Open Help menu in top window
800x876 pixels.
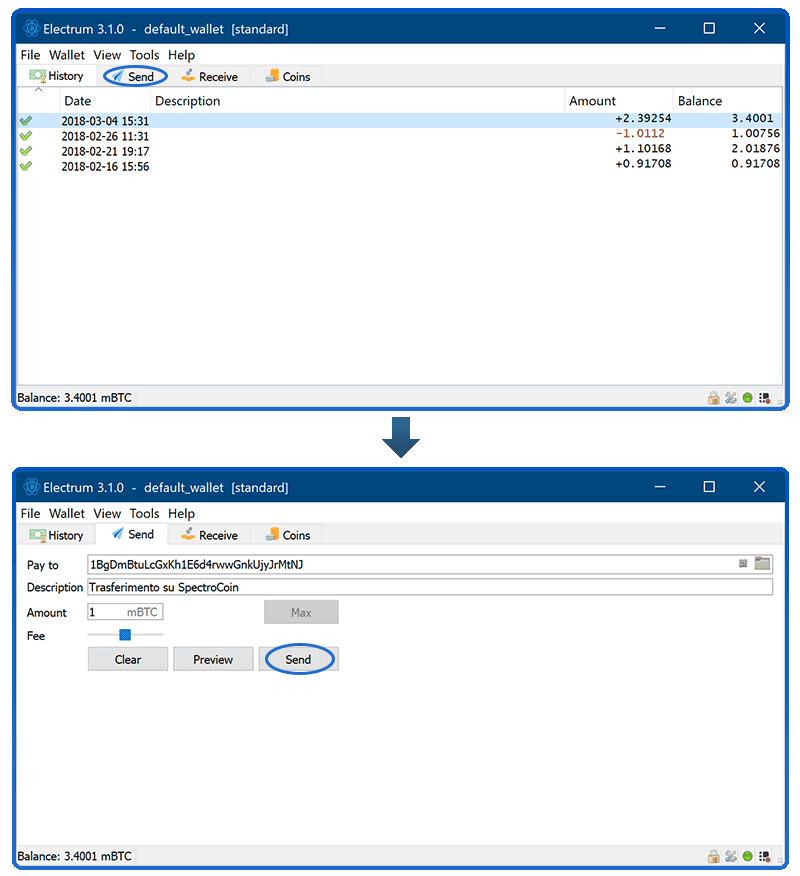181,55
